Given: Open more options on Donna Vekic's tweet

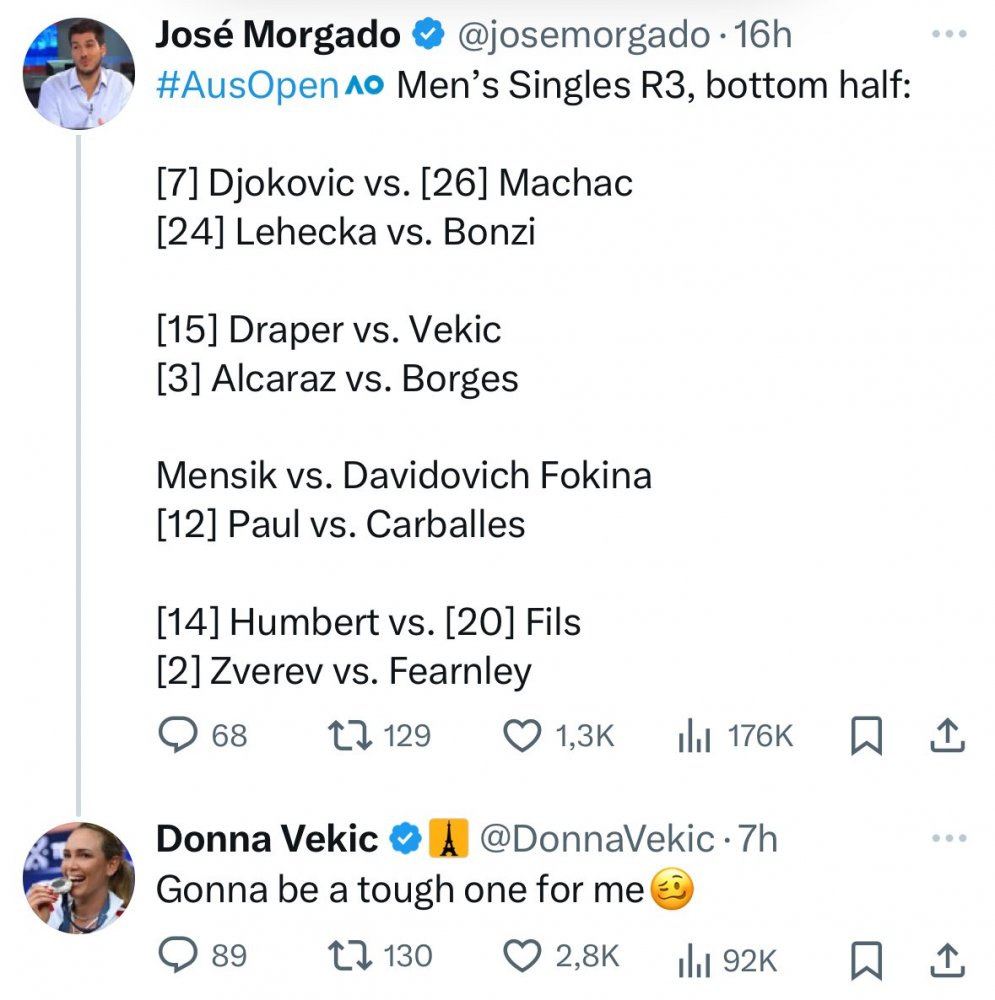Looking at the screenshot, I should 949,838.
